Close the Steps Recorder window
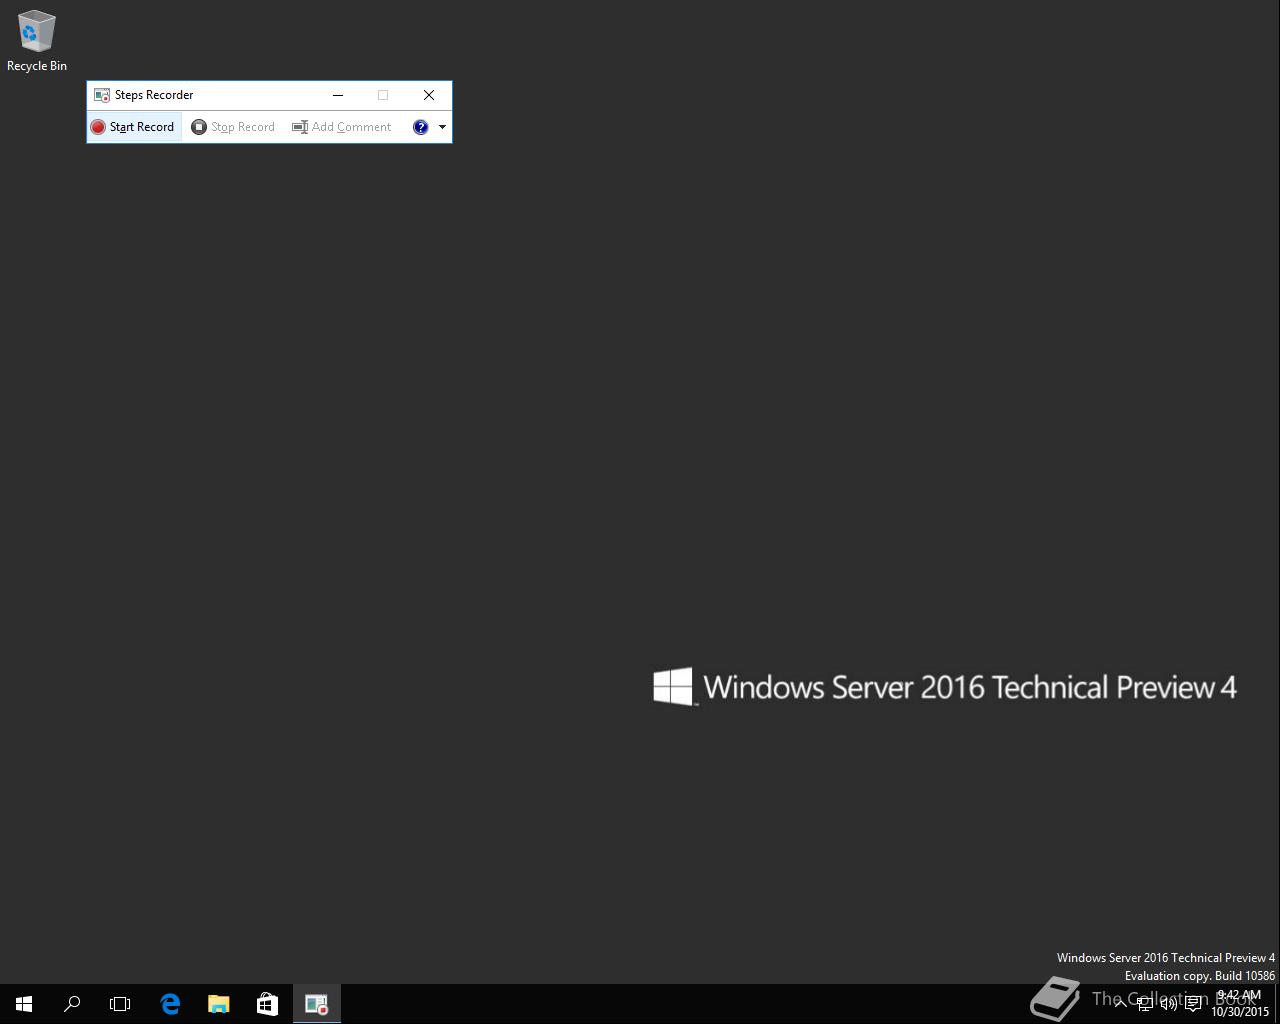Image resolution: width=1280 pixels, height=1024 pixels. point(429,95)
